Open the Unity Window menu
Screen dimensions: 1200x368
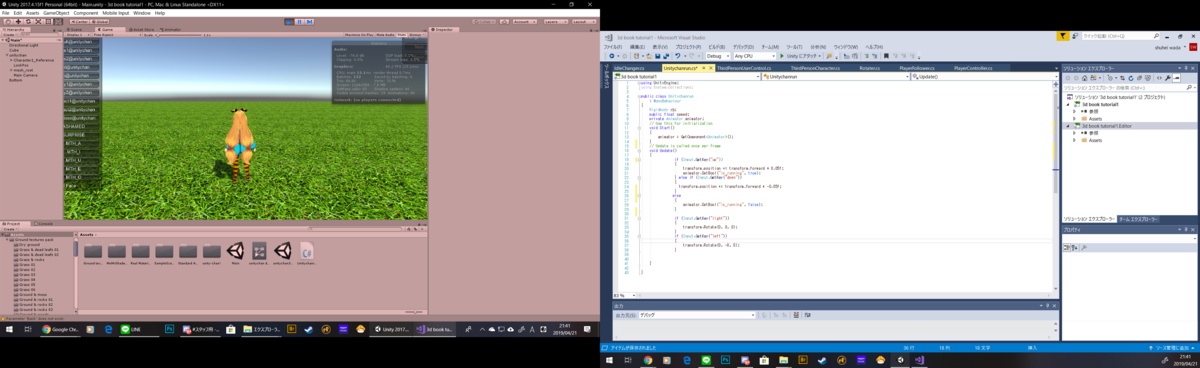142,13
